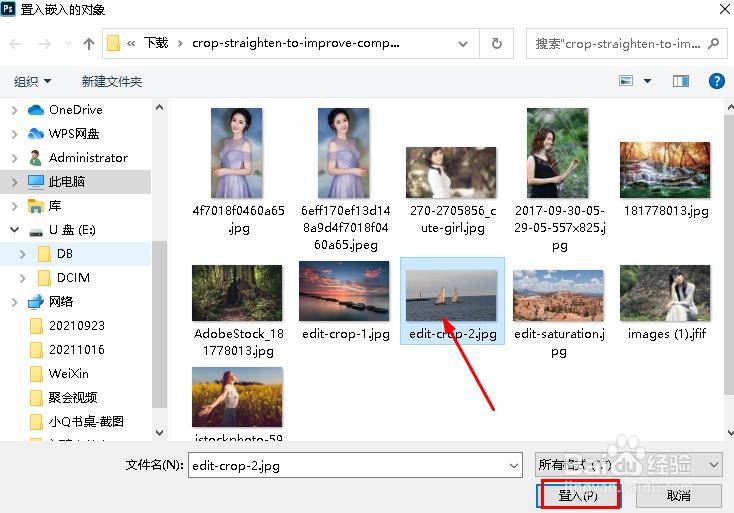The width and height of the screenshot is (734, 513).
Task: Open the file name history dropdown
Action: click(514, 466)
